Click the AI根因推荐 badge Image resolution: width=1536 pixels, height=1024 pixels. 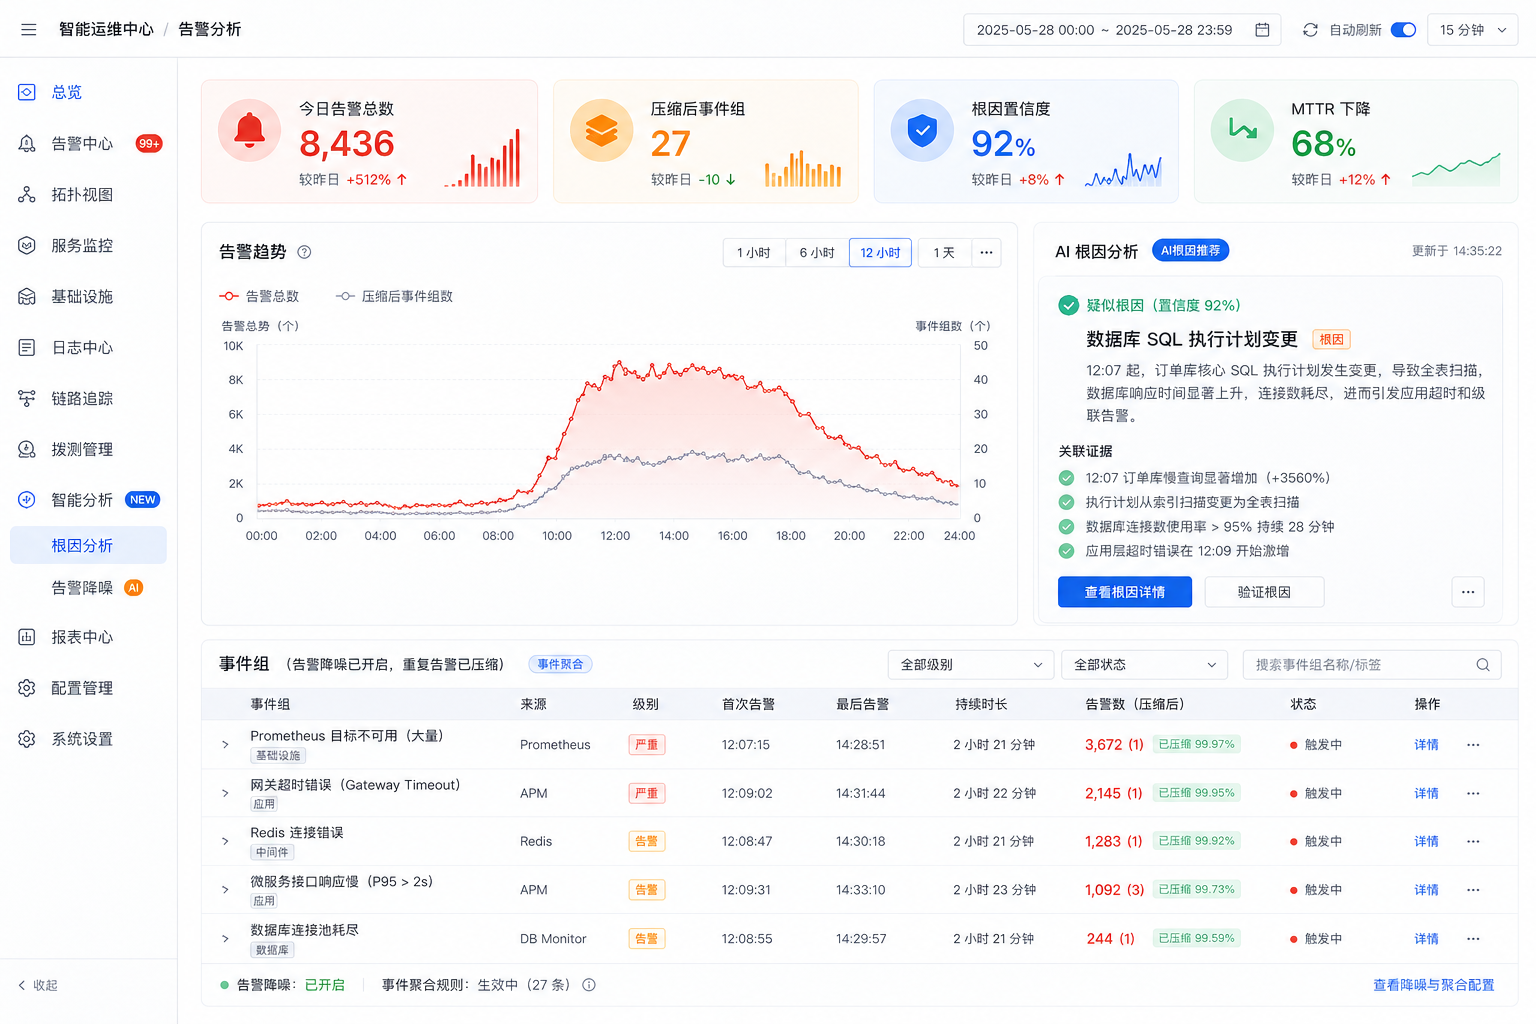point(1190,251)
